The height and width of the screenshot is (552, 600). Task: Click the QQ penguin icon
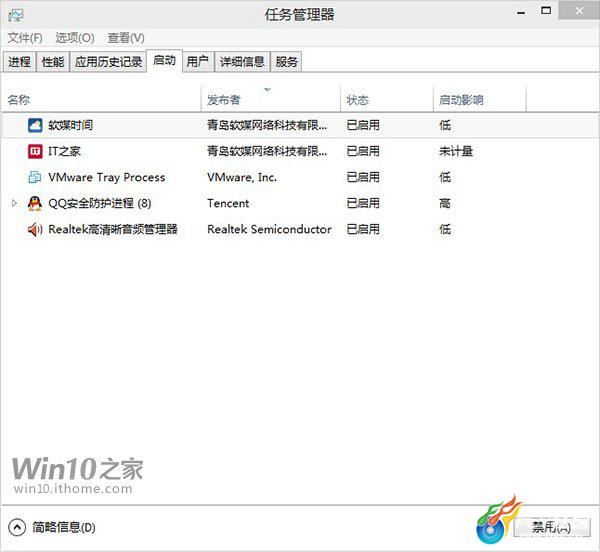35,203
